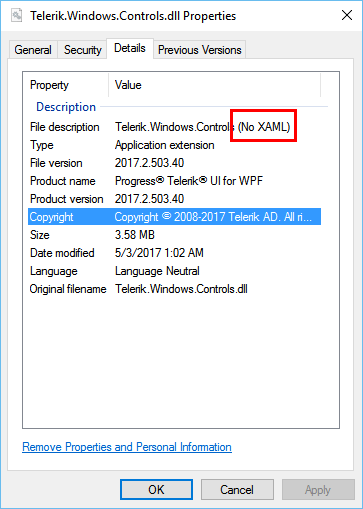Image resolution: width=363 pixels, height=509 pixels.
Task: Click the Description group header
Action: [x=66, y=107]
